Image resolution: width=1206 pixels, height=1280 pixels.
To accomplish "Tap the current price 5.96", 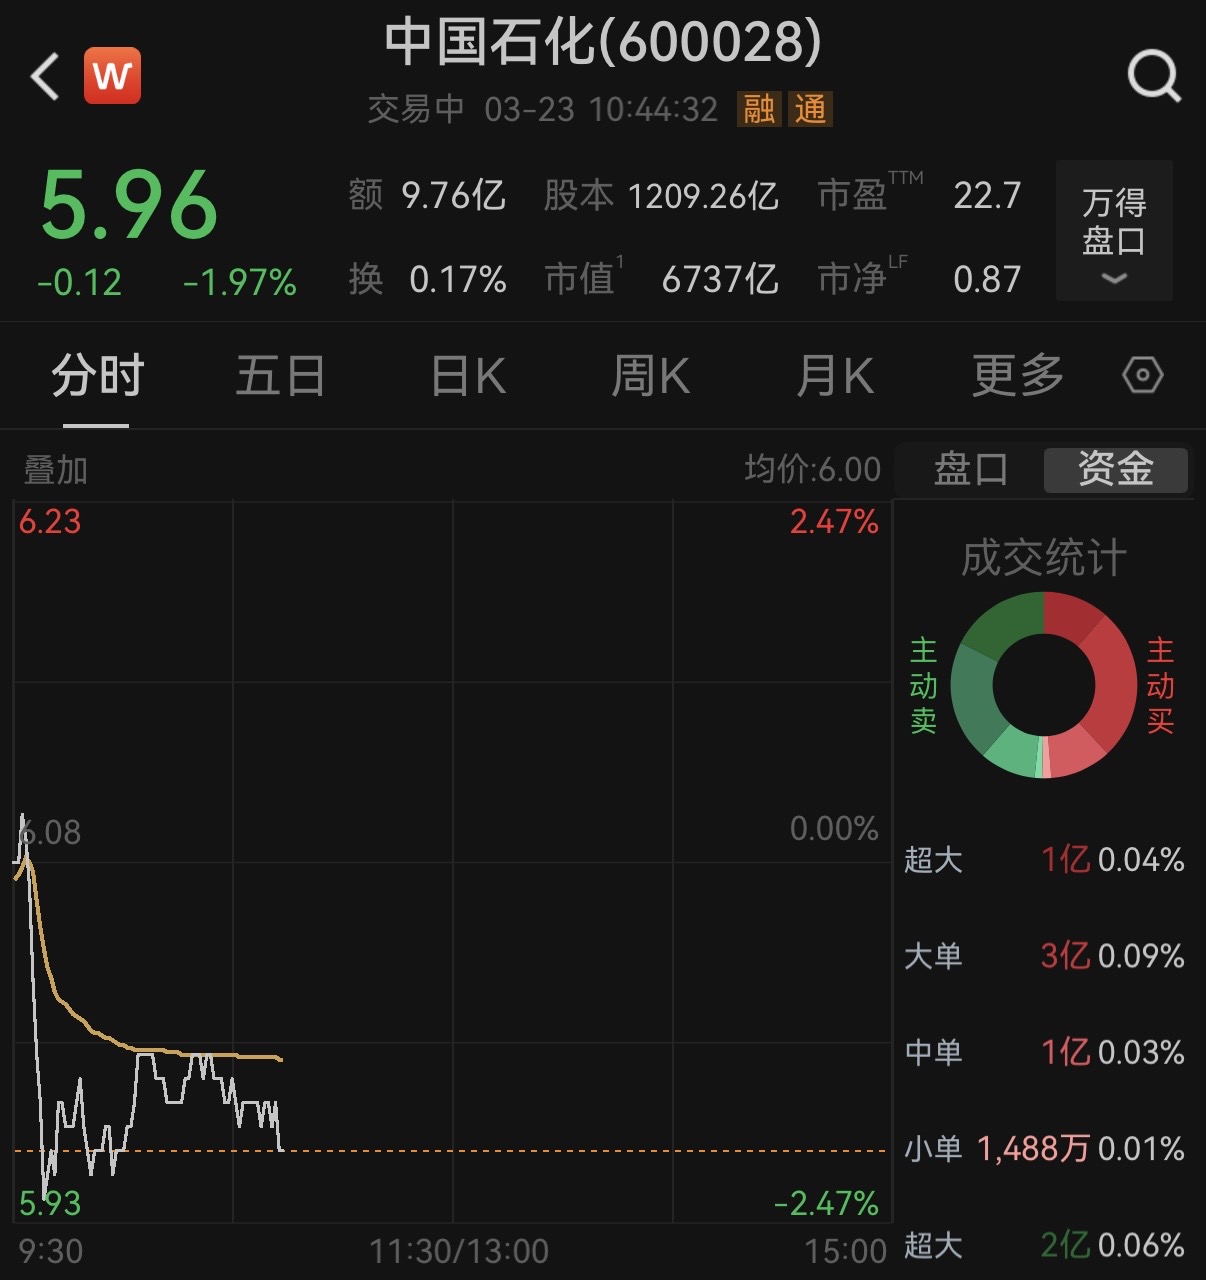I will point(129,206).
